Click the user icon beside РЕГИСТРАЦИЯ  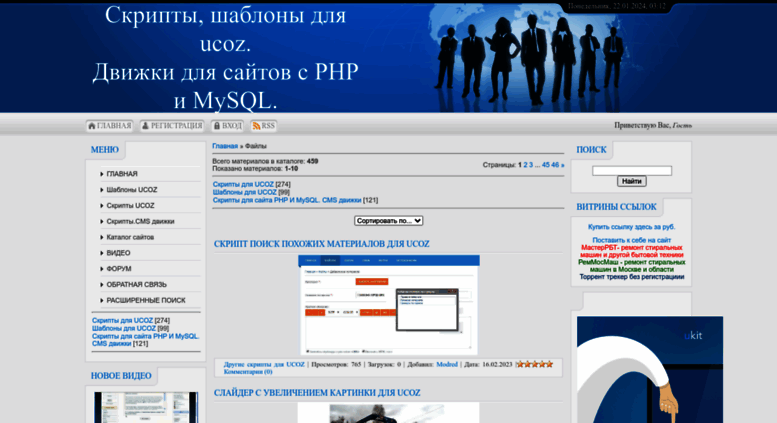coord(145,126)
